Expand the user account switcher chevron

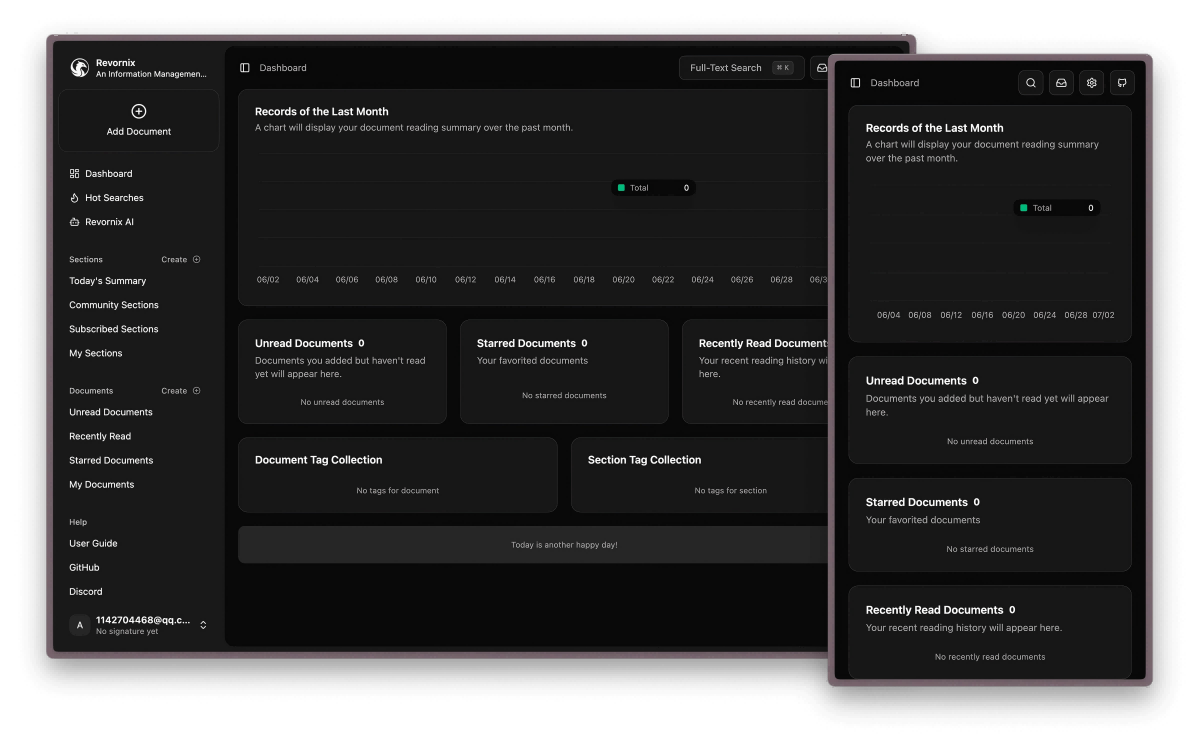tap(203, 625)
